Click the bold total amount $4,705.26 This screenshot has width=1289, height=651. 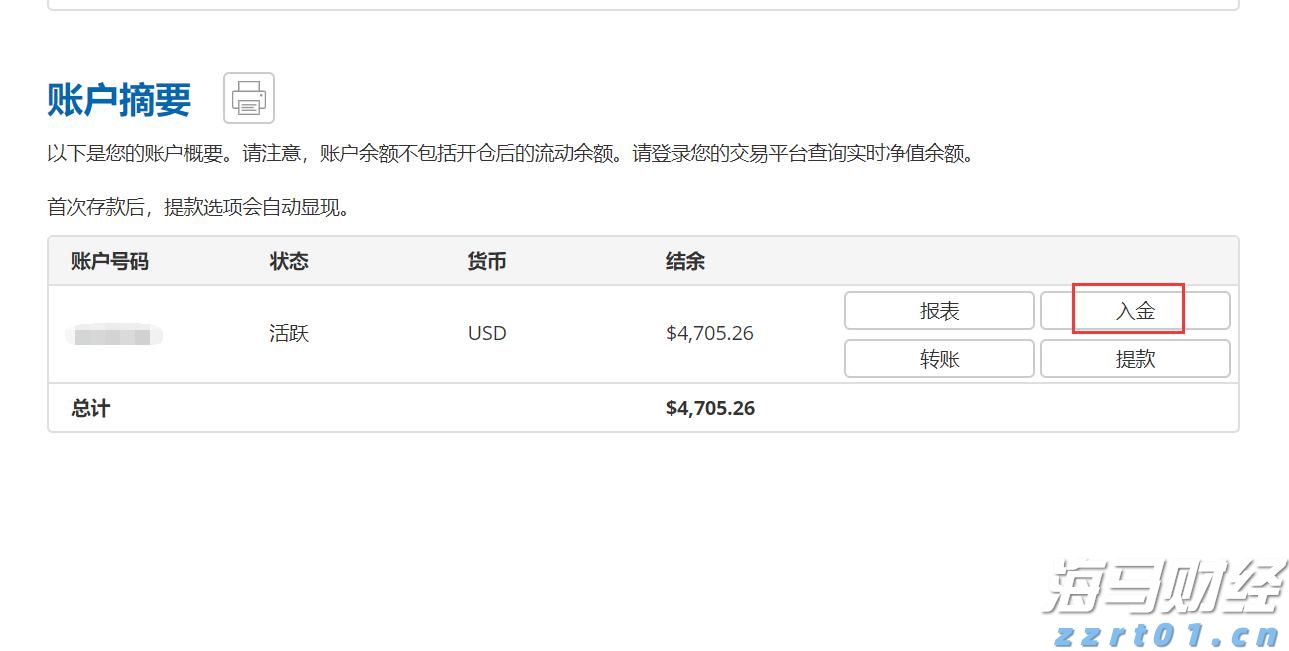(x=711, y=408)
